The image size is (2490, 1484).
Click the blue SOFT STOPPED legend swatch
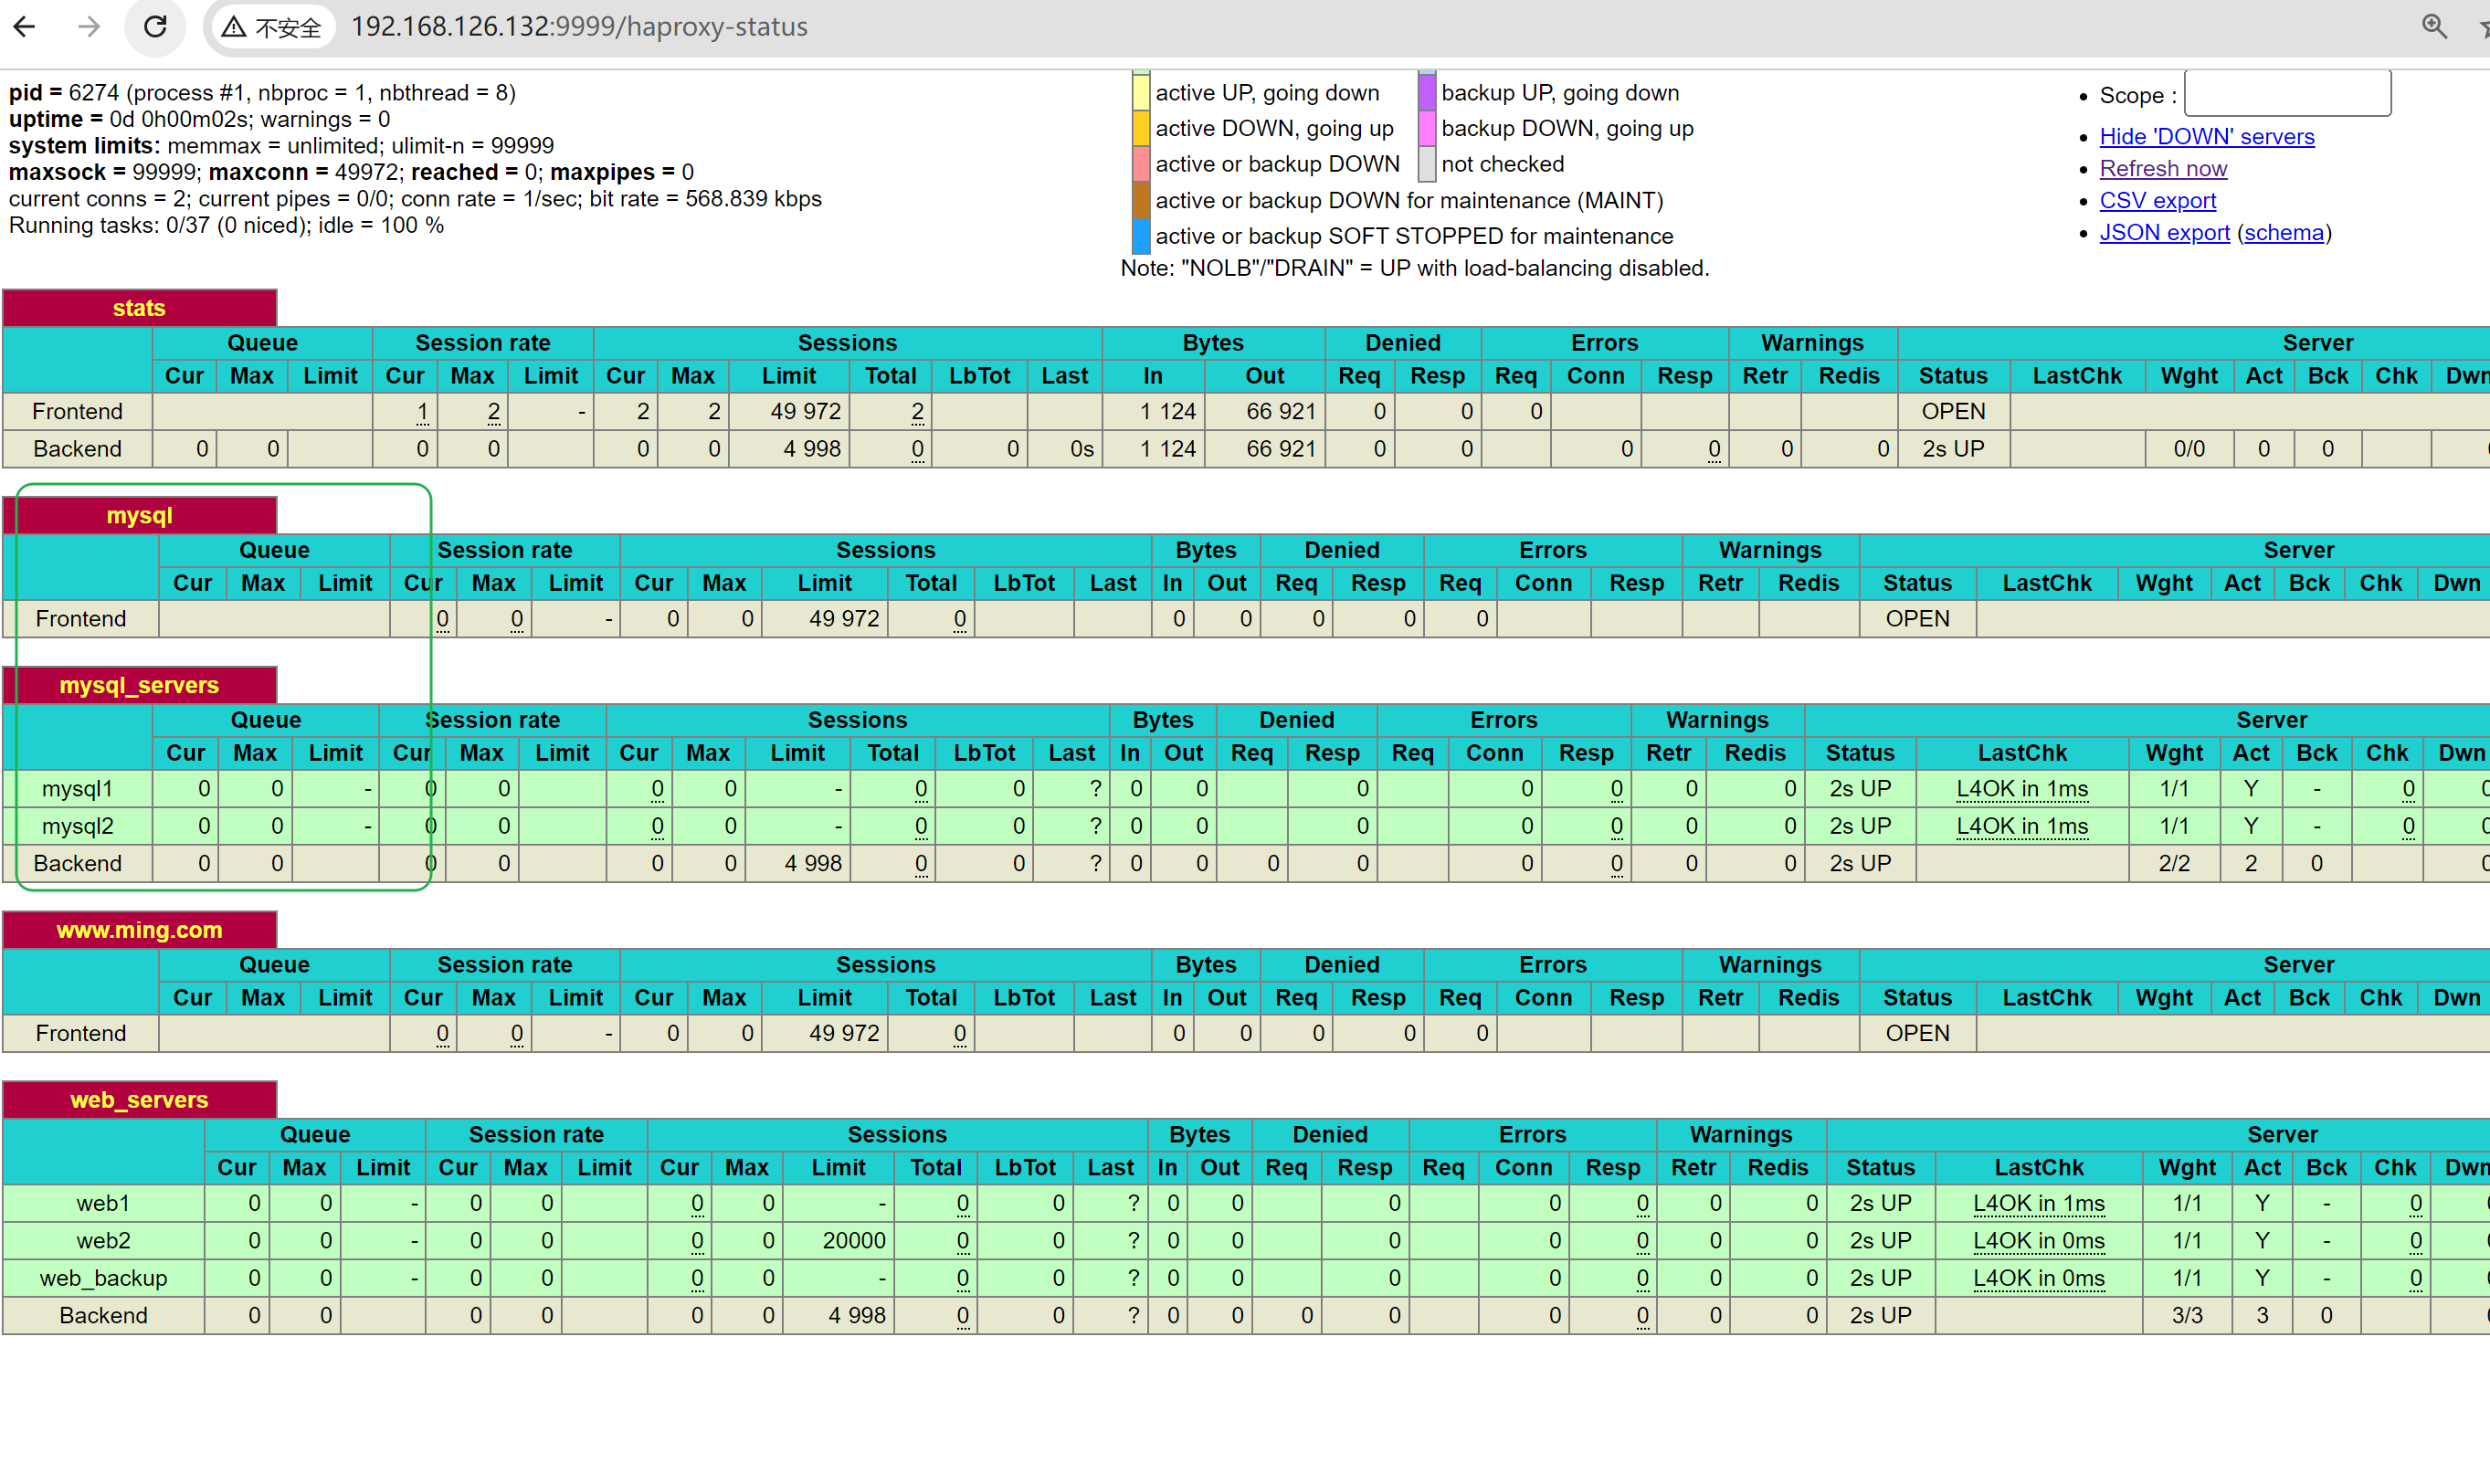click(x=1140, y=236)
